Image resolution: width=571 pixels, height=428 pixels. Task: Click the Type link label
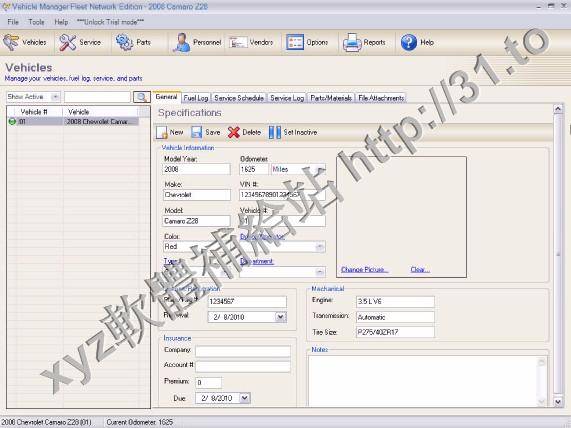[x=171, y=261]
